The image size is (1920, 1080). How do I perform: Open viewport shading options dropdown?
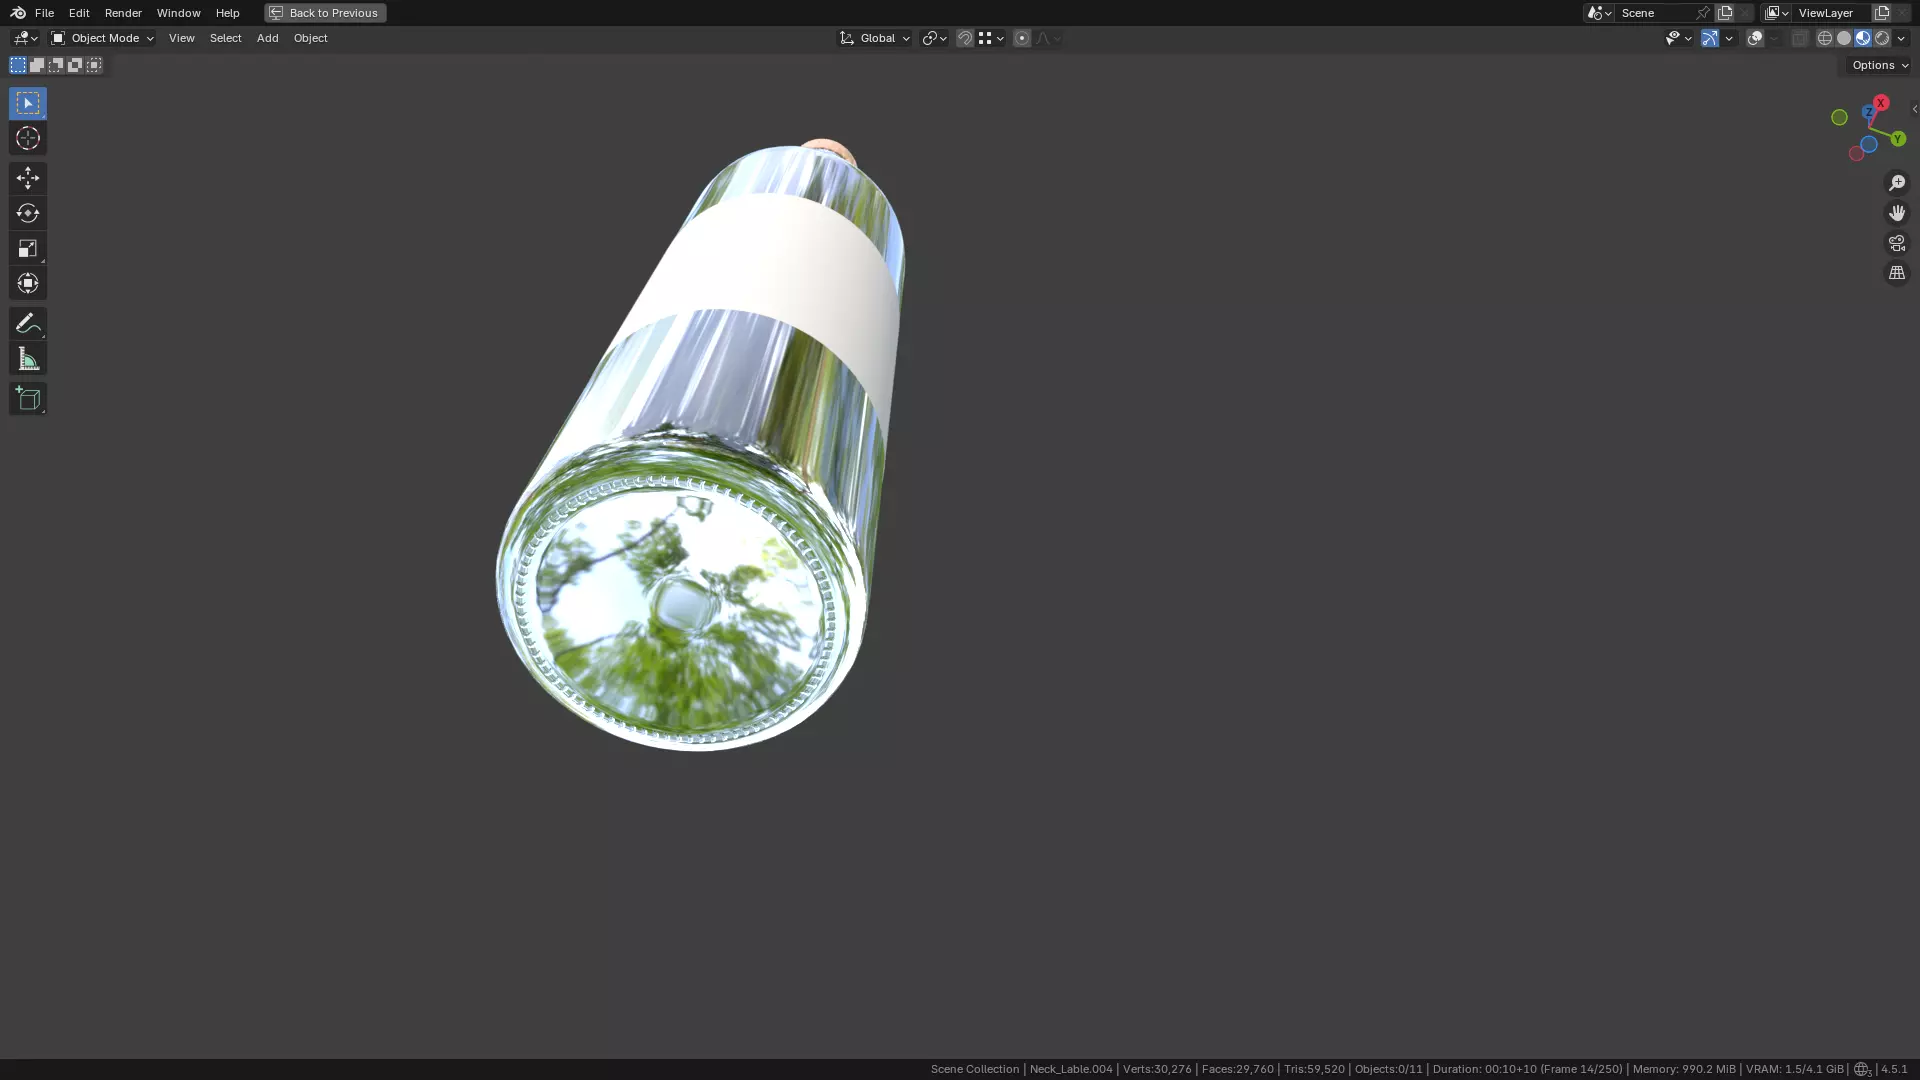coord(1902,38)
